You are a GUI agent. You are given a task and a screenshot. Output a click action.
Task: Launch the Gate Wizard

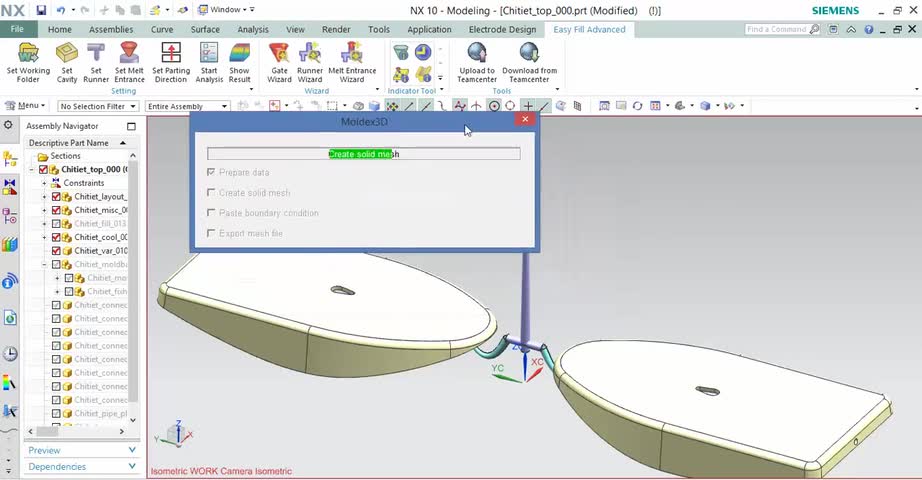pos(279,63)
